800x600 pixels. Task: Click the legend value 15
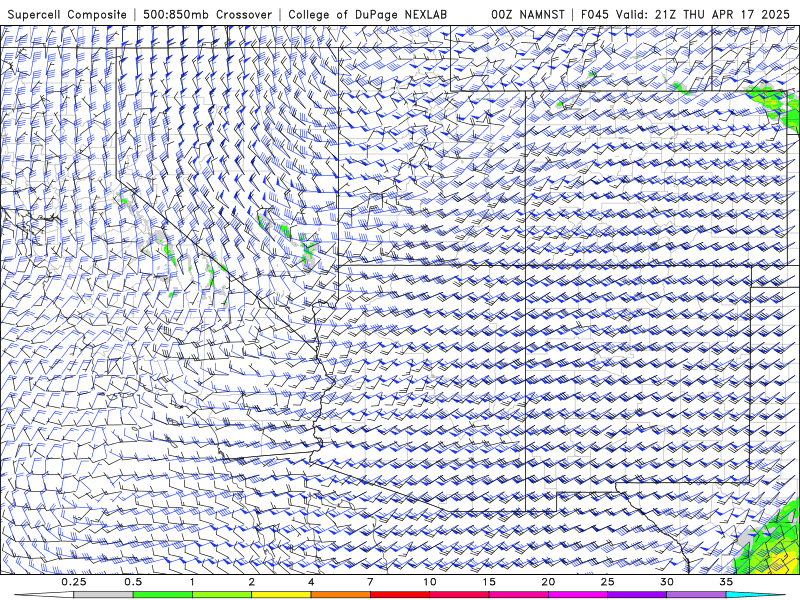[x=489, y=582]
